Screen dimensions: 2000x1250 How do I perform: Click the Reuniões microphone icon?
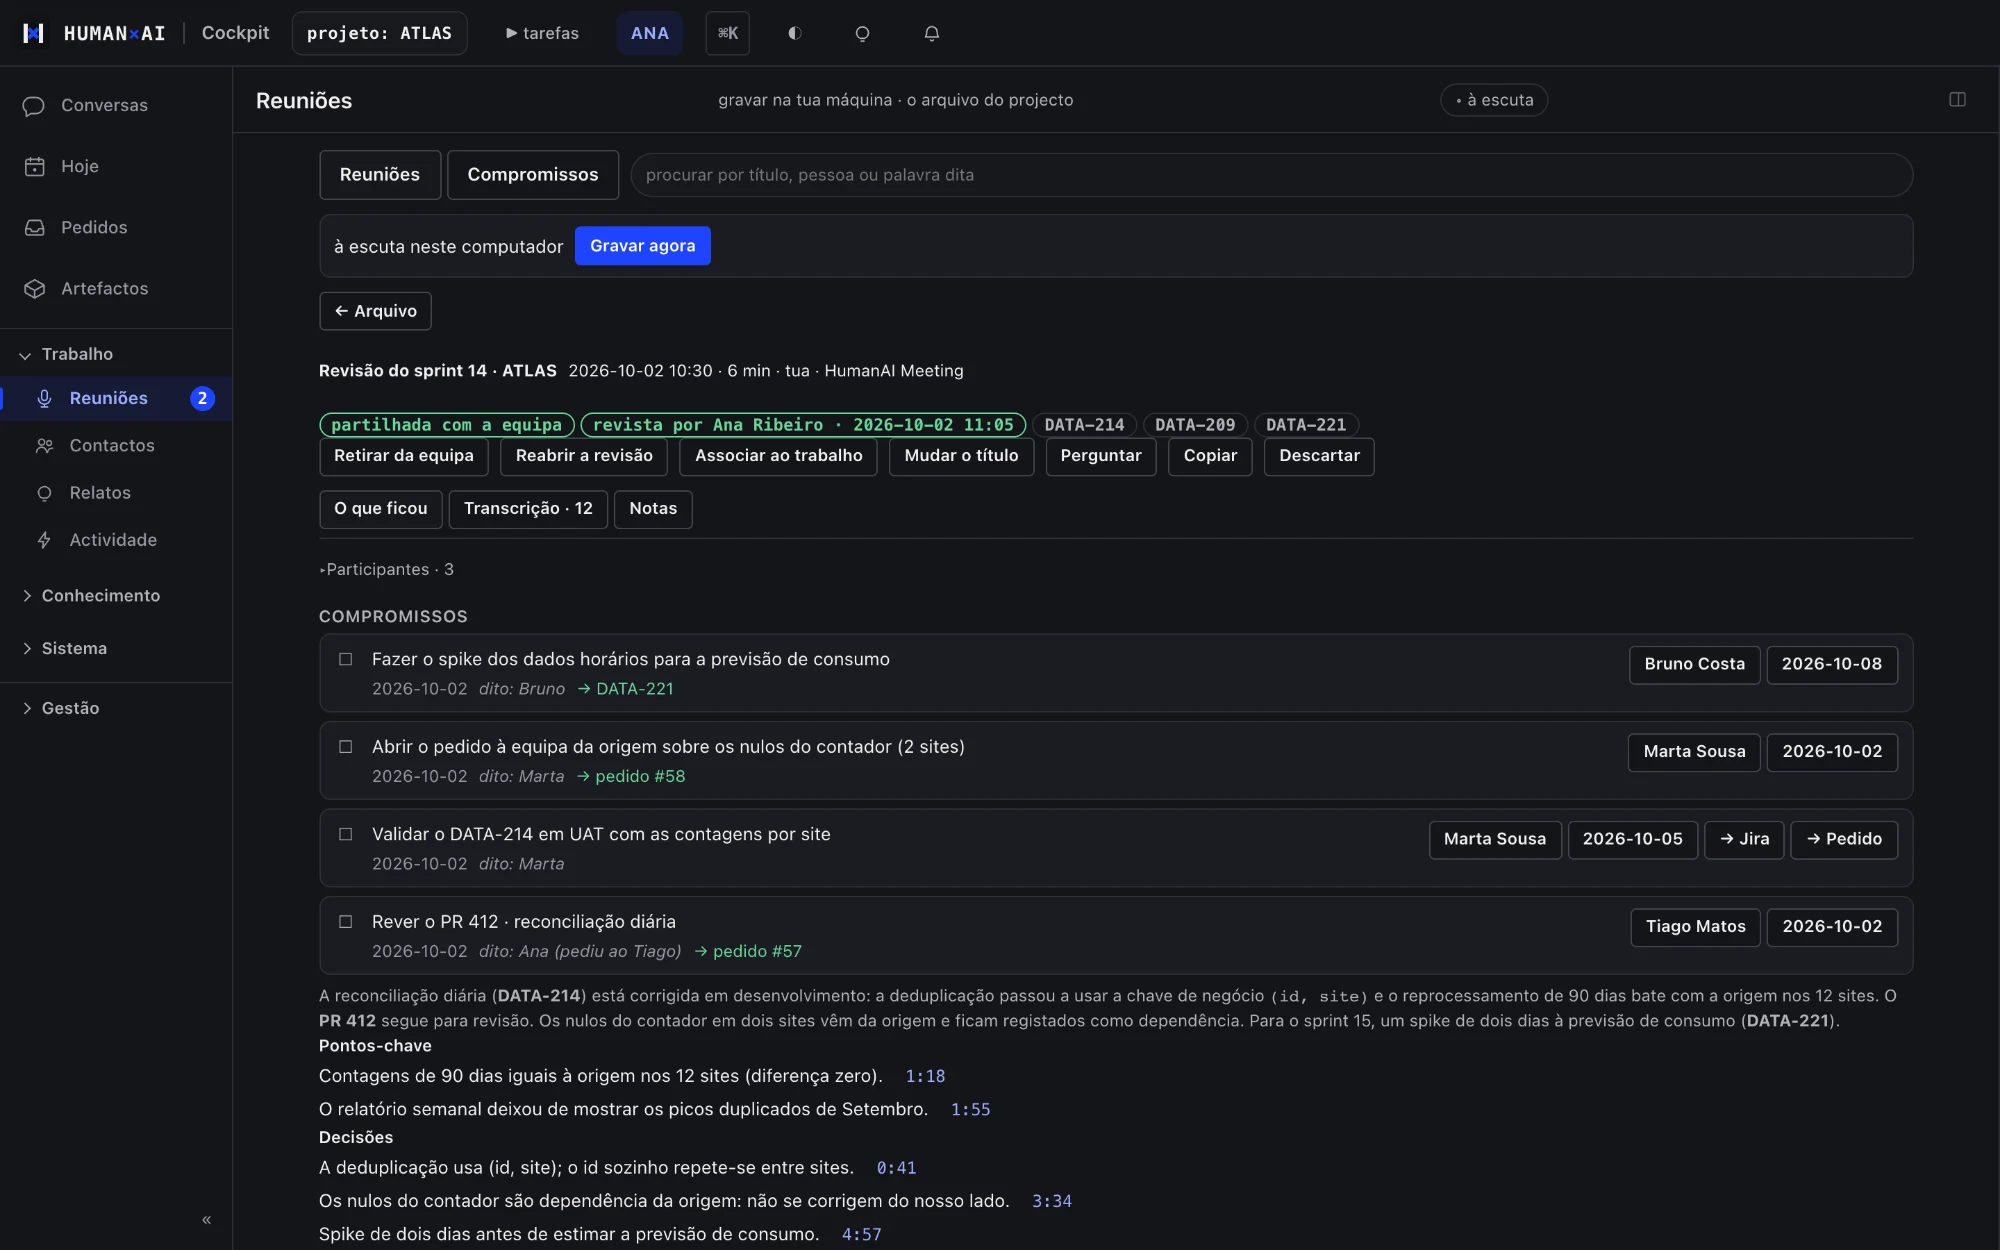click(x=44, y=398)
